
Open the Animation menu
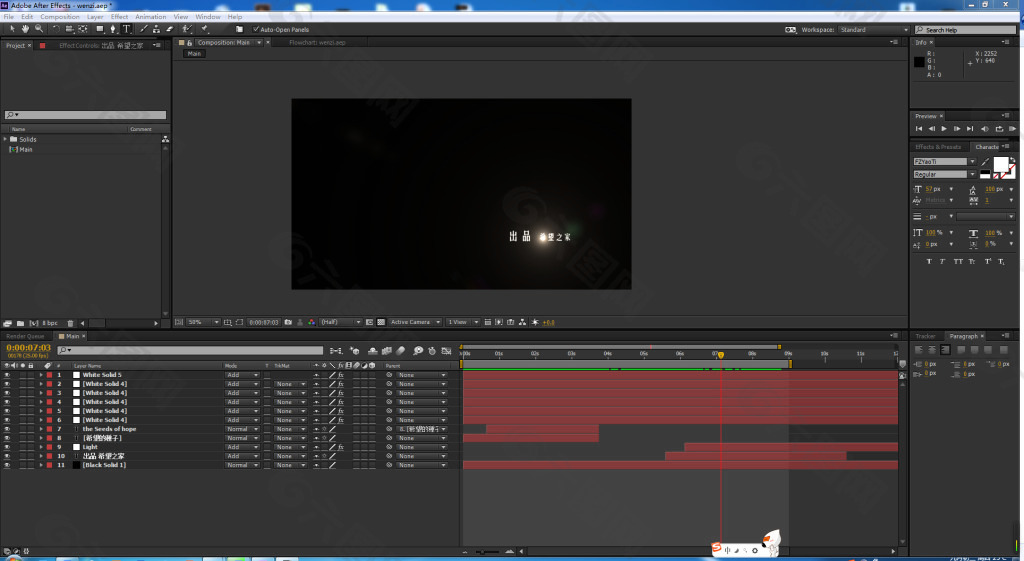pyautogui.click(x=150, y=16)
